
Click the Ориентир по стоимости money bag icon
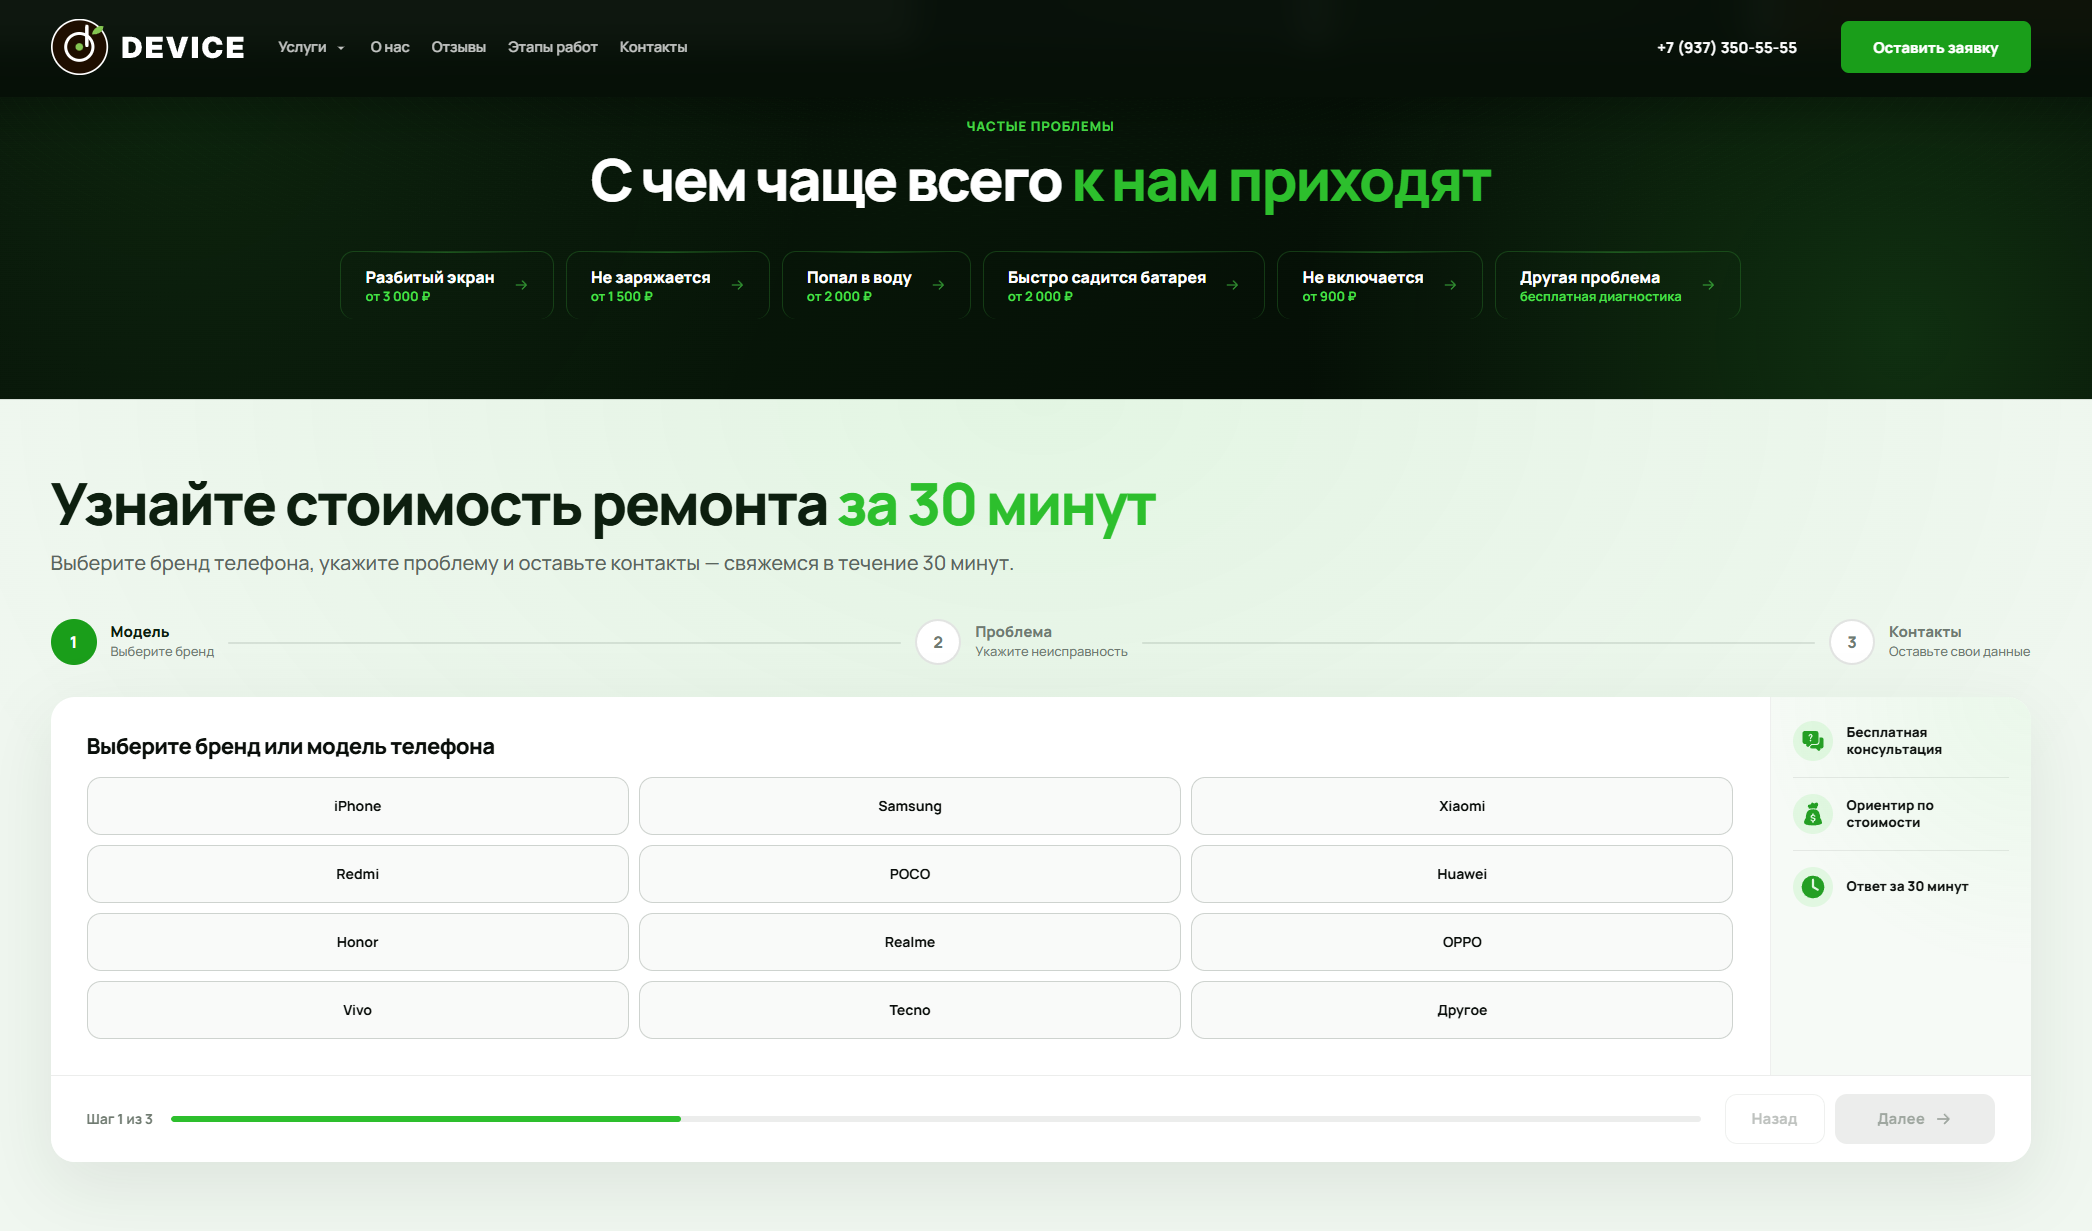tap(1813, 814)
